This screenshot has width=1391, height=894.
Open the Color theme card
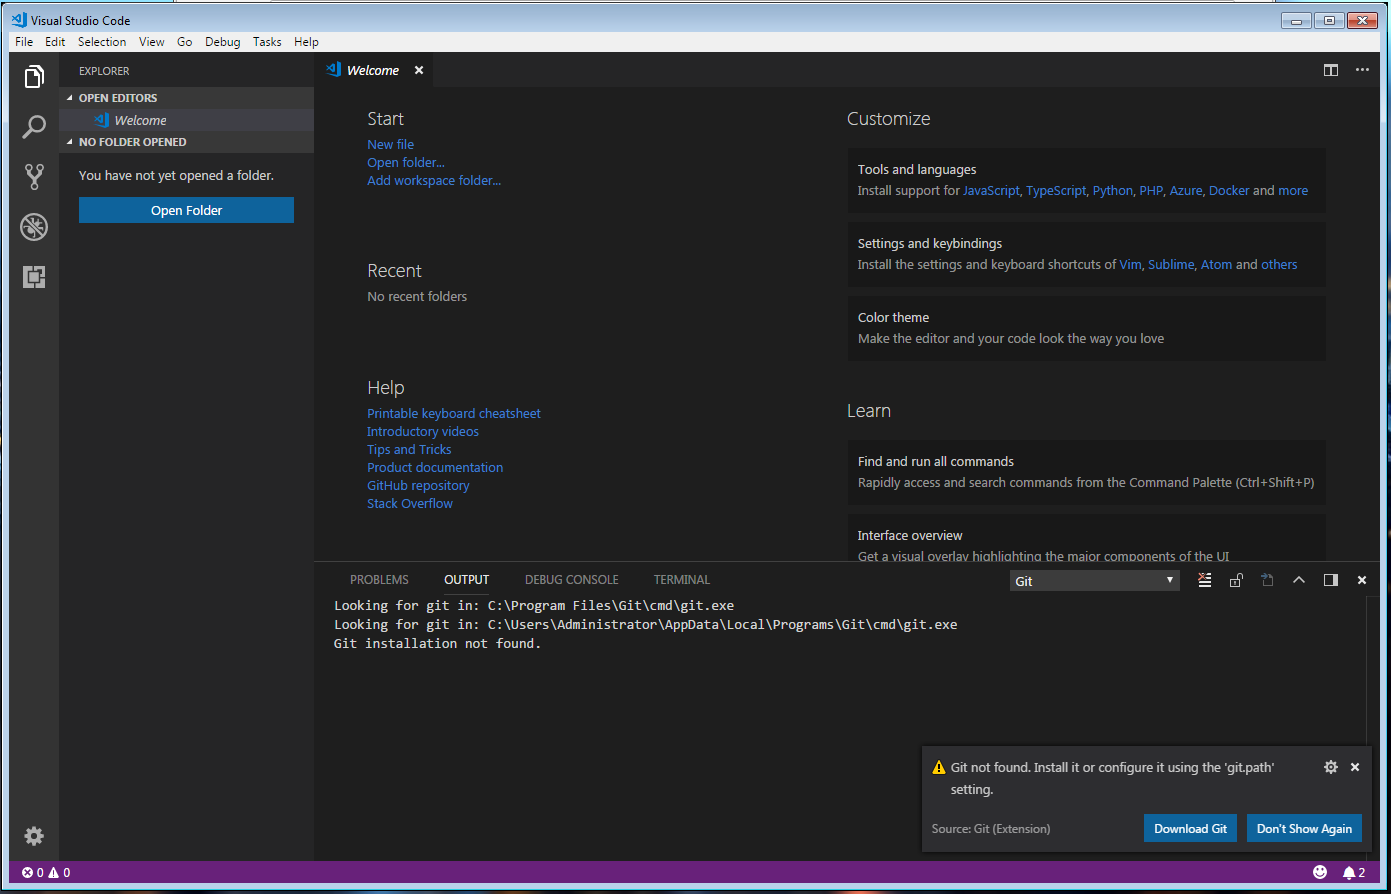point(1086,328)
